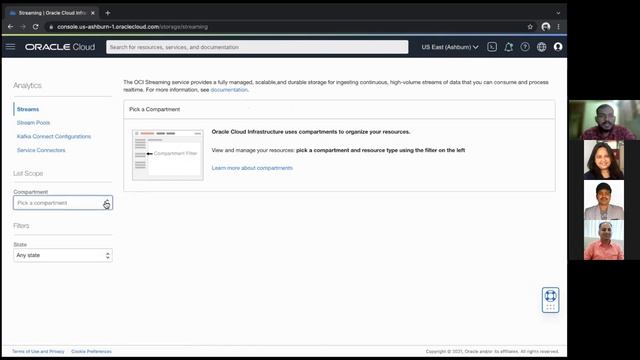Viewport: 640px width, 360px height.
Task: Open the floating support help widget
Action: [x=550, y=300]
